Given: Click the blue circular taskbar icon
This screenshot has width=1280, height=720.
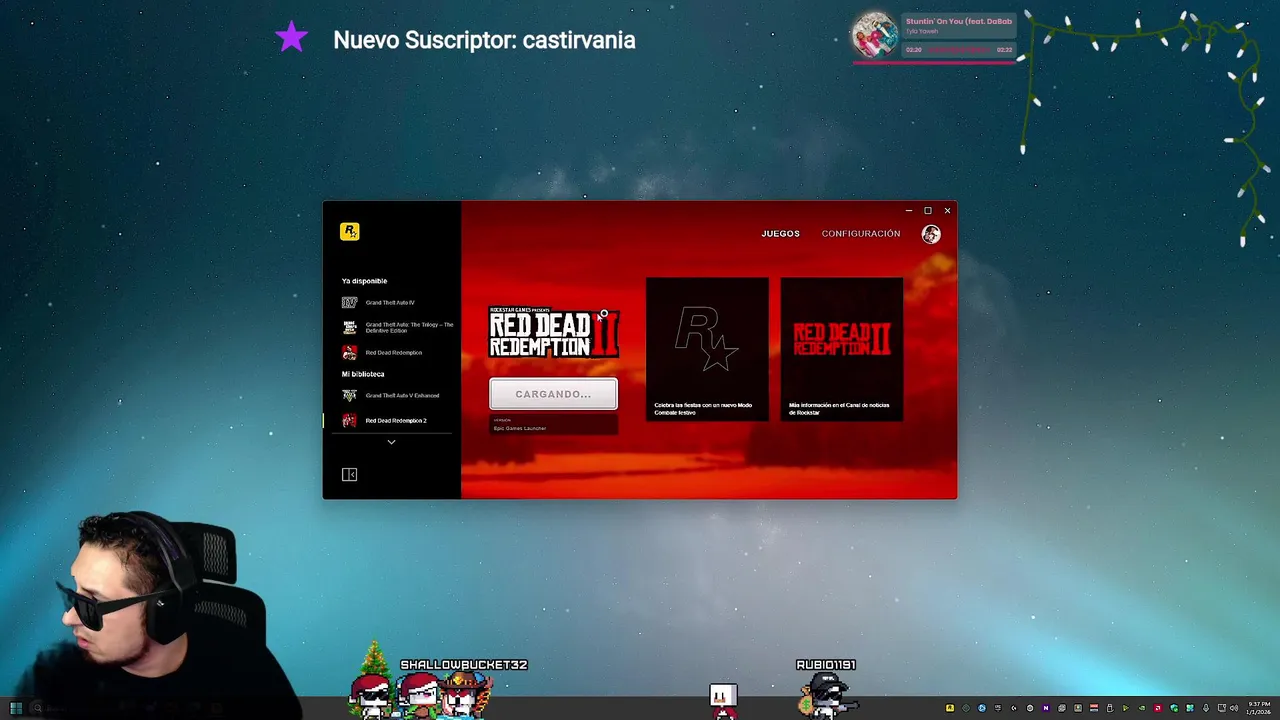Looking at the screenshot, I should point(982,708).
